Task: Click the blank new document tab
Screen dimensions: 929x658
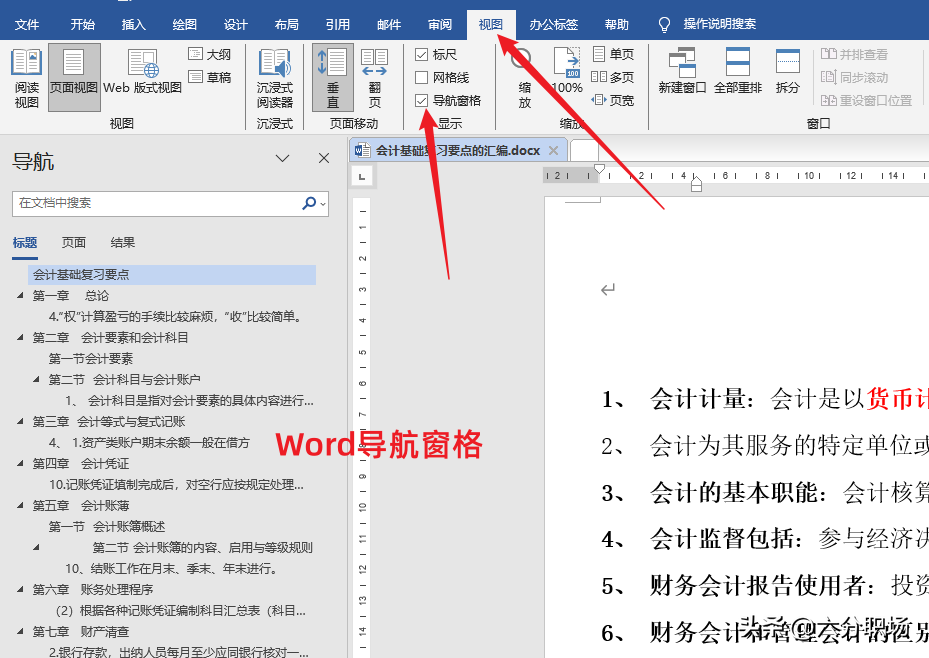Action: [584, 150]
